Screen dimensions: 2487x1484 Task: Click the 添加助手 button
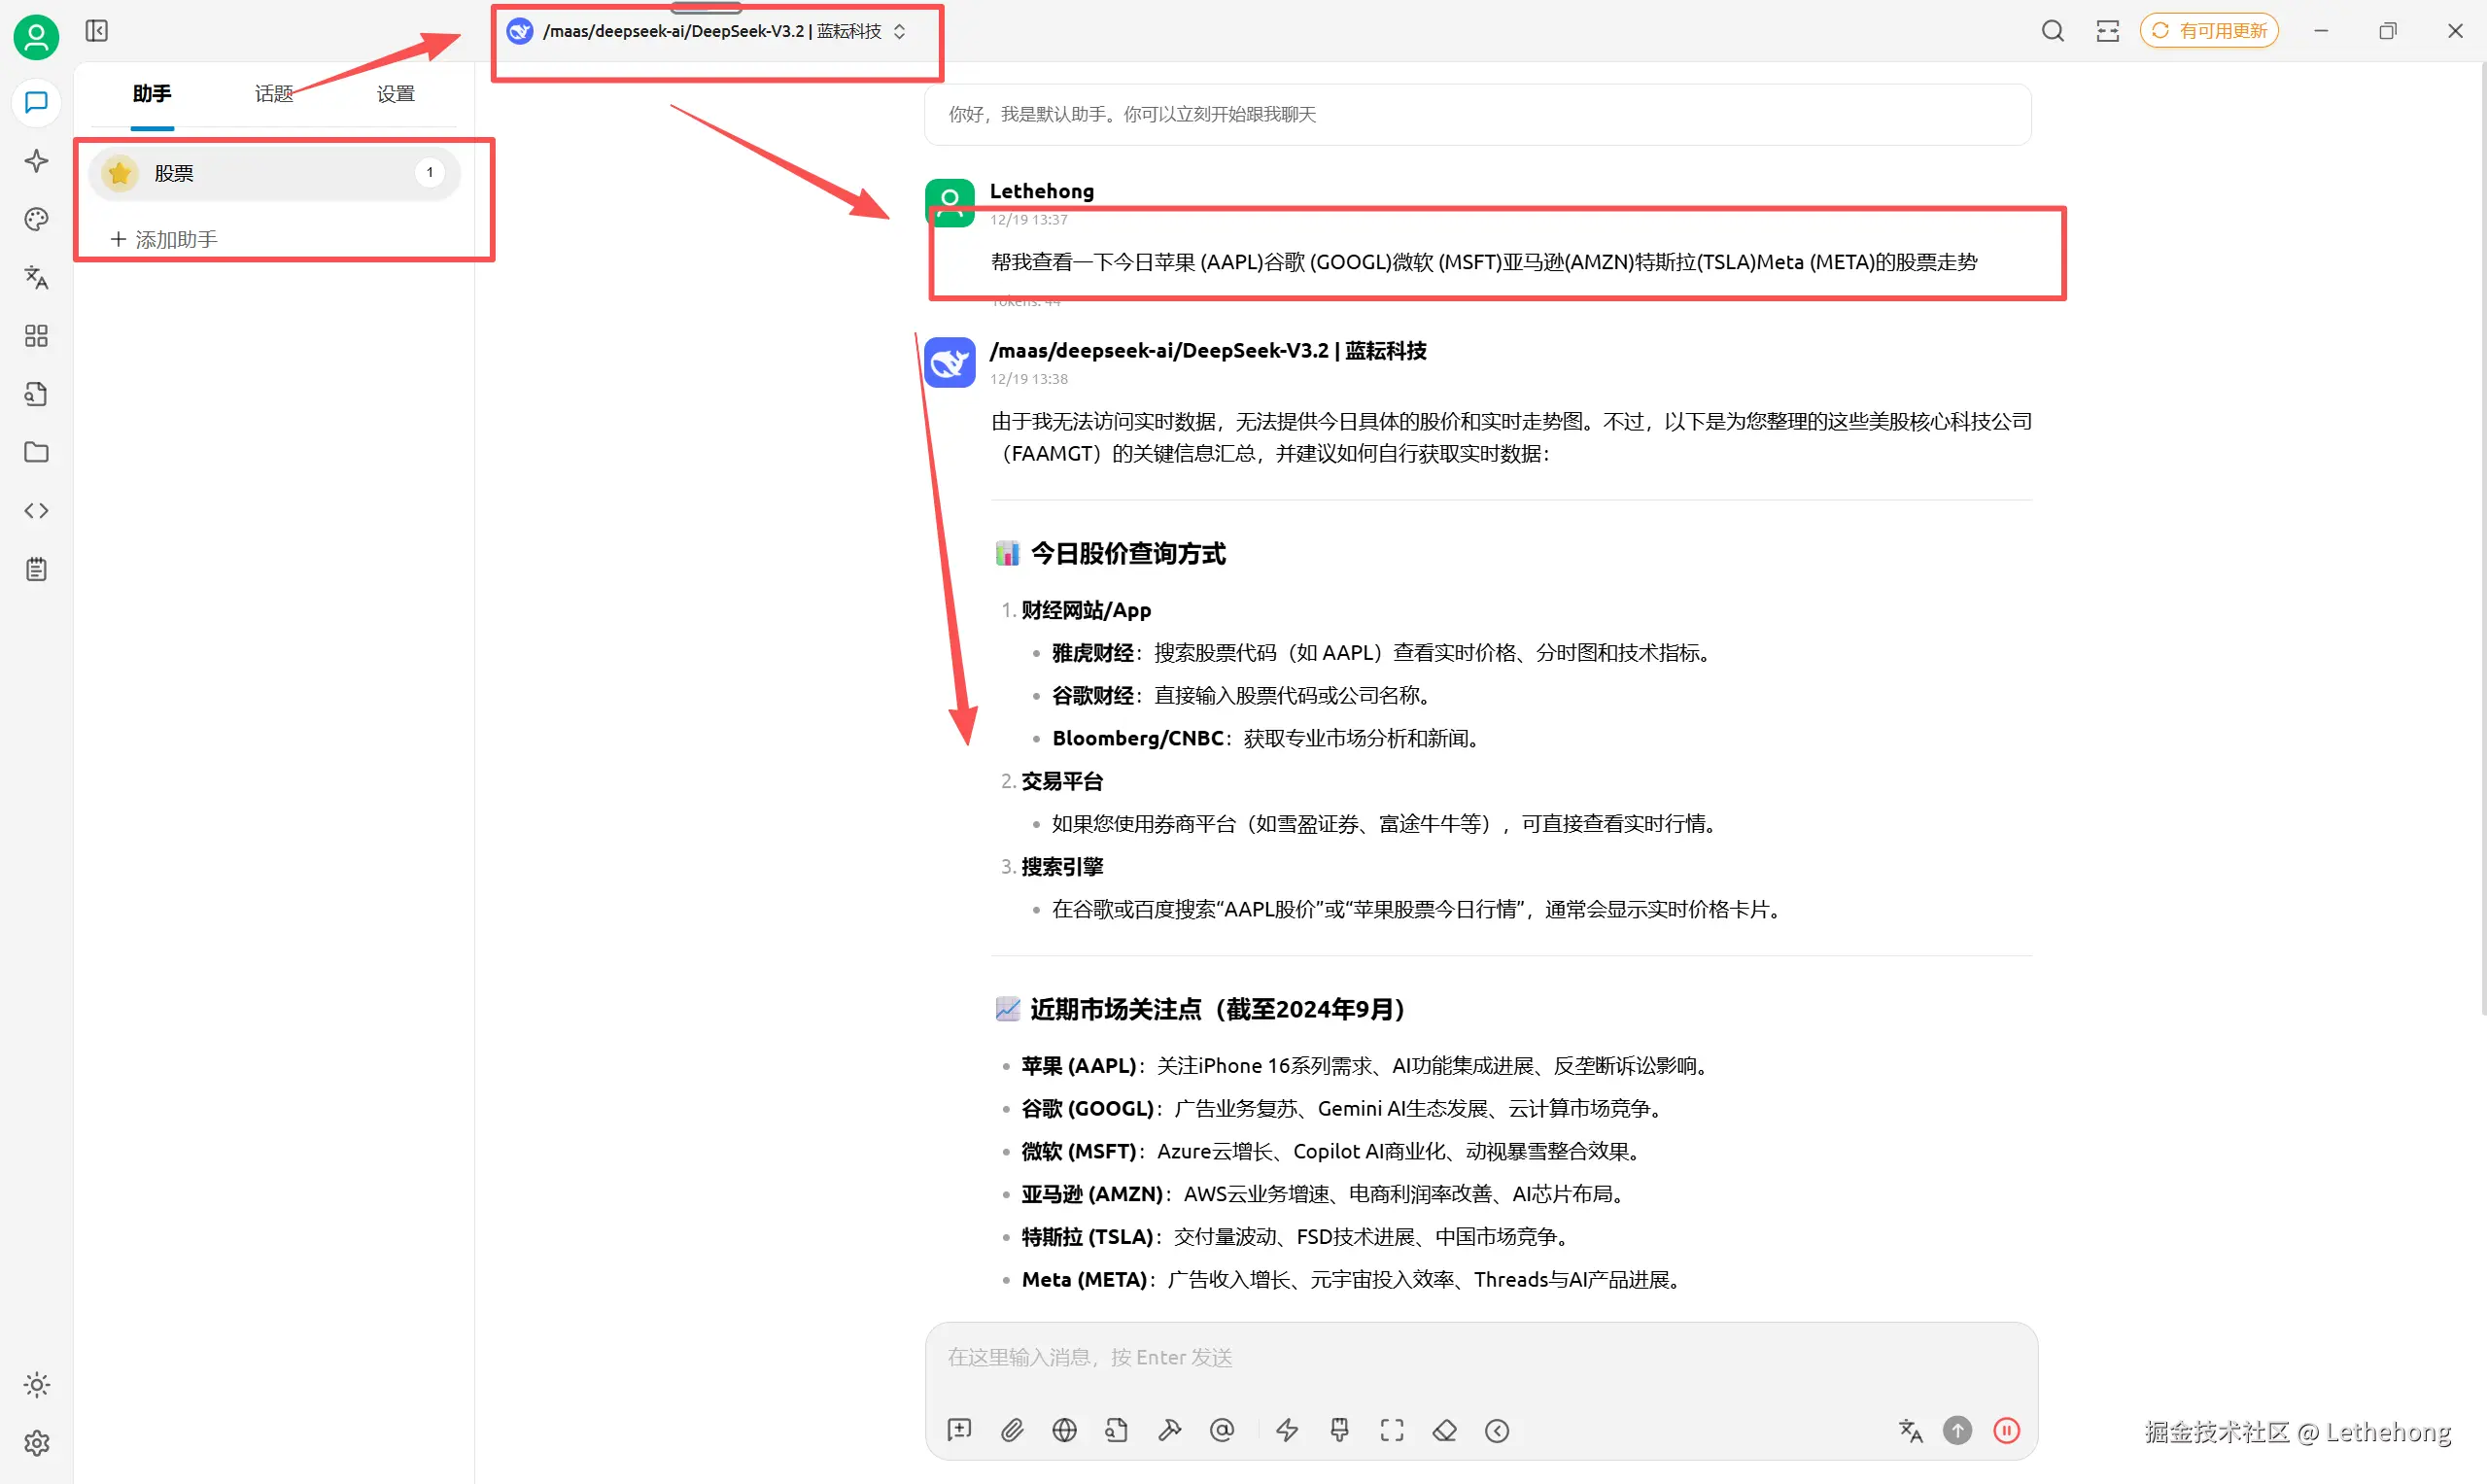(165, 239)
